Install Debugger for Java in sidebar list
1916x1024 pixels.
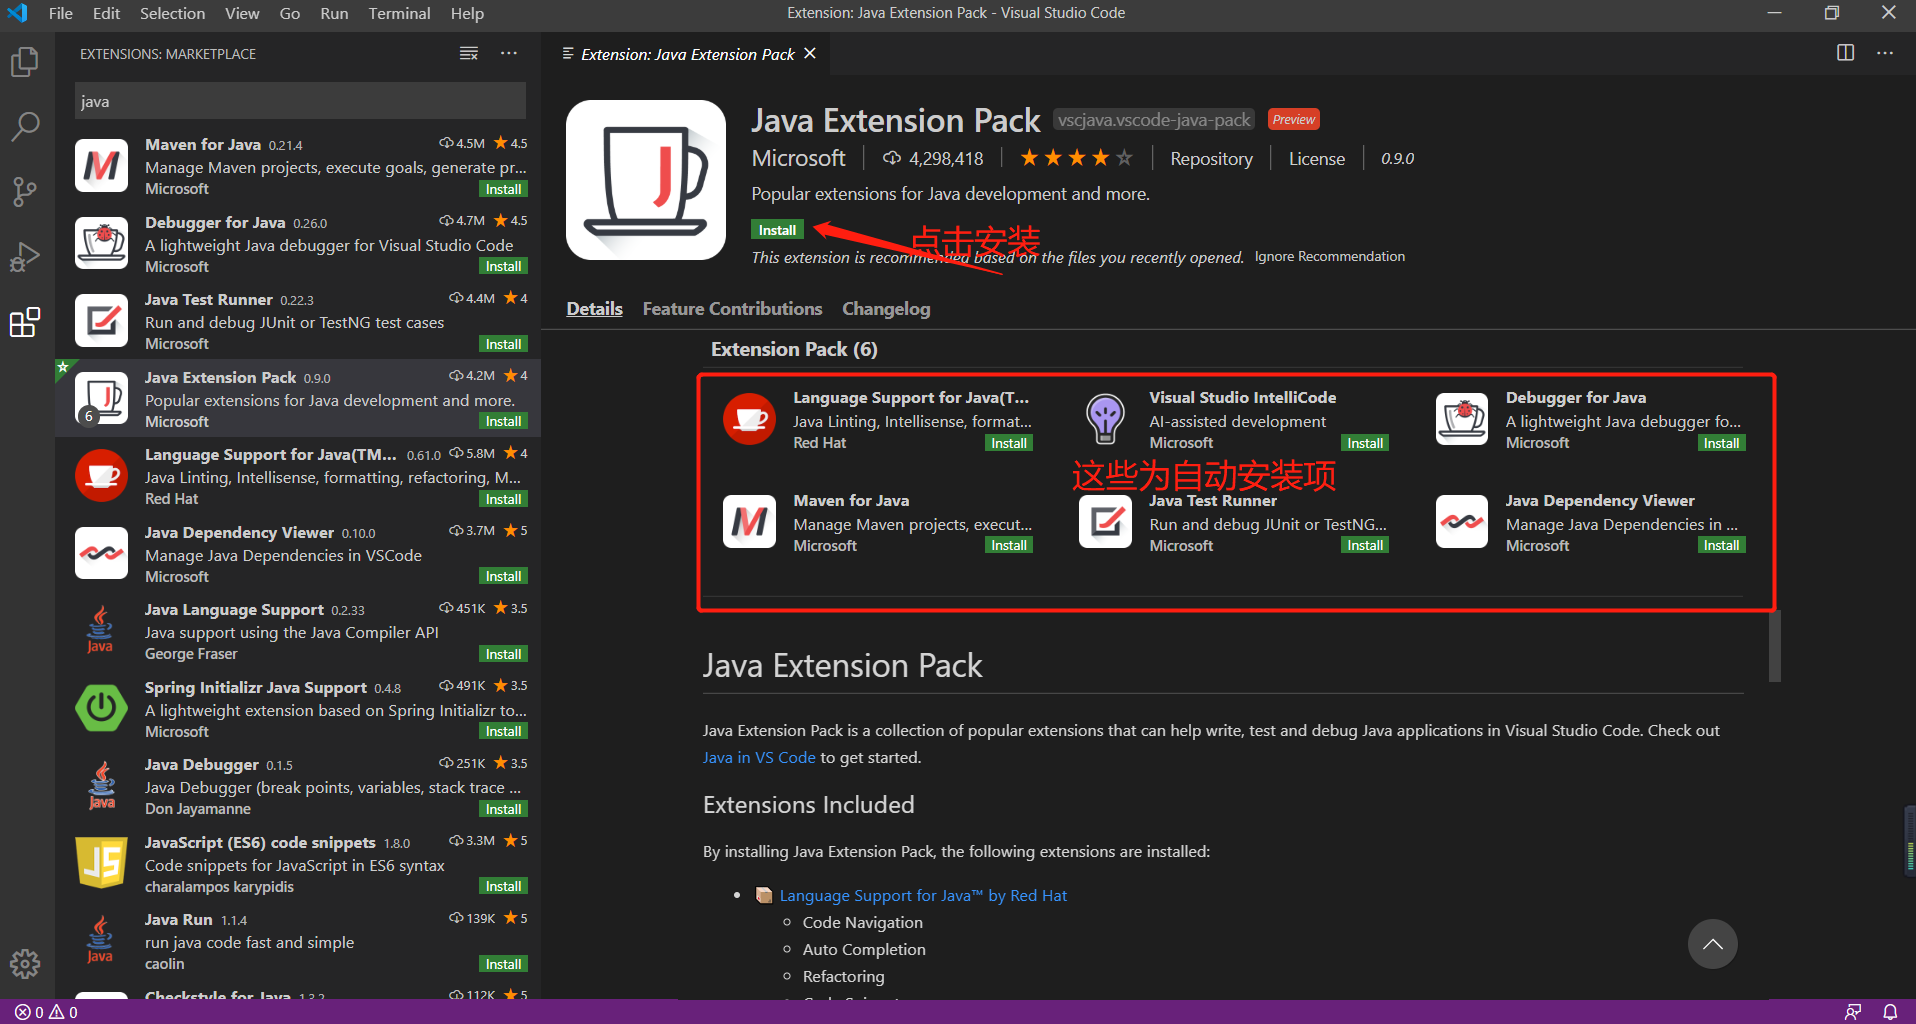tap(503, 266)
